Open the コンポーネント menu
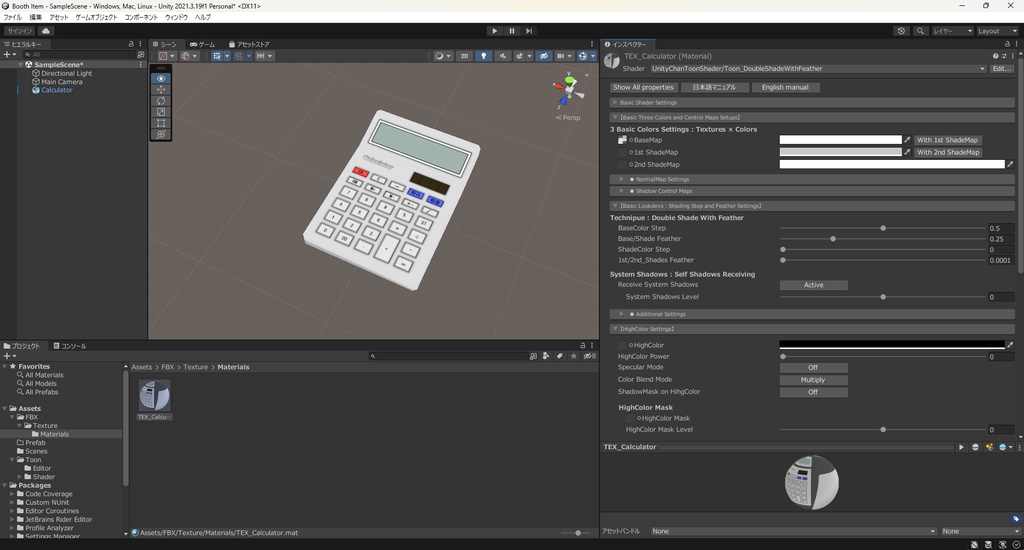Image resolution: width=1024 pixels, height=550 pixels. [141, 17]
